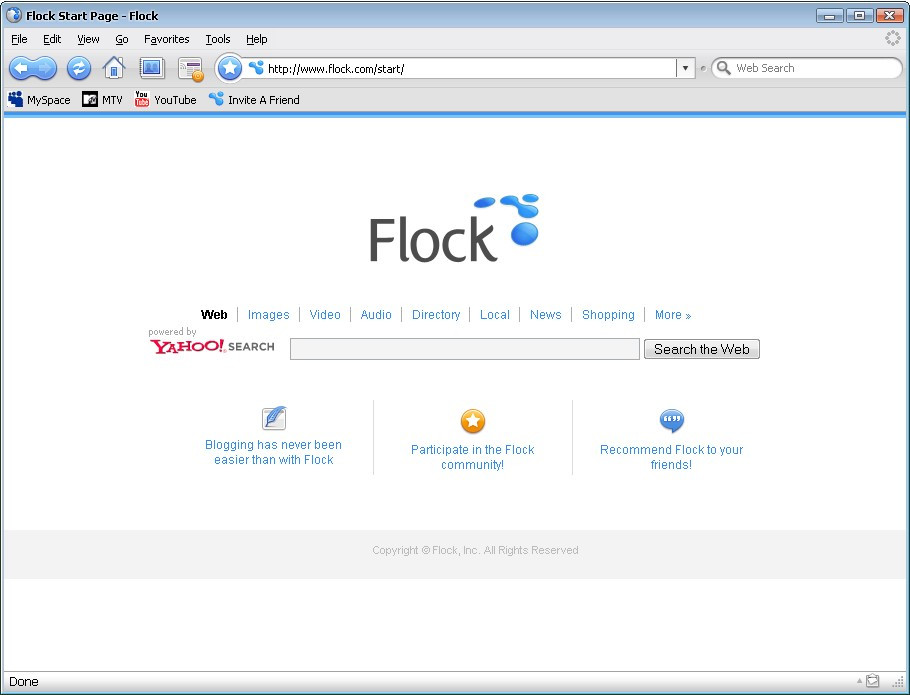Expand the More » search options
The image size is (910, 695).
coord(673,314)
